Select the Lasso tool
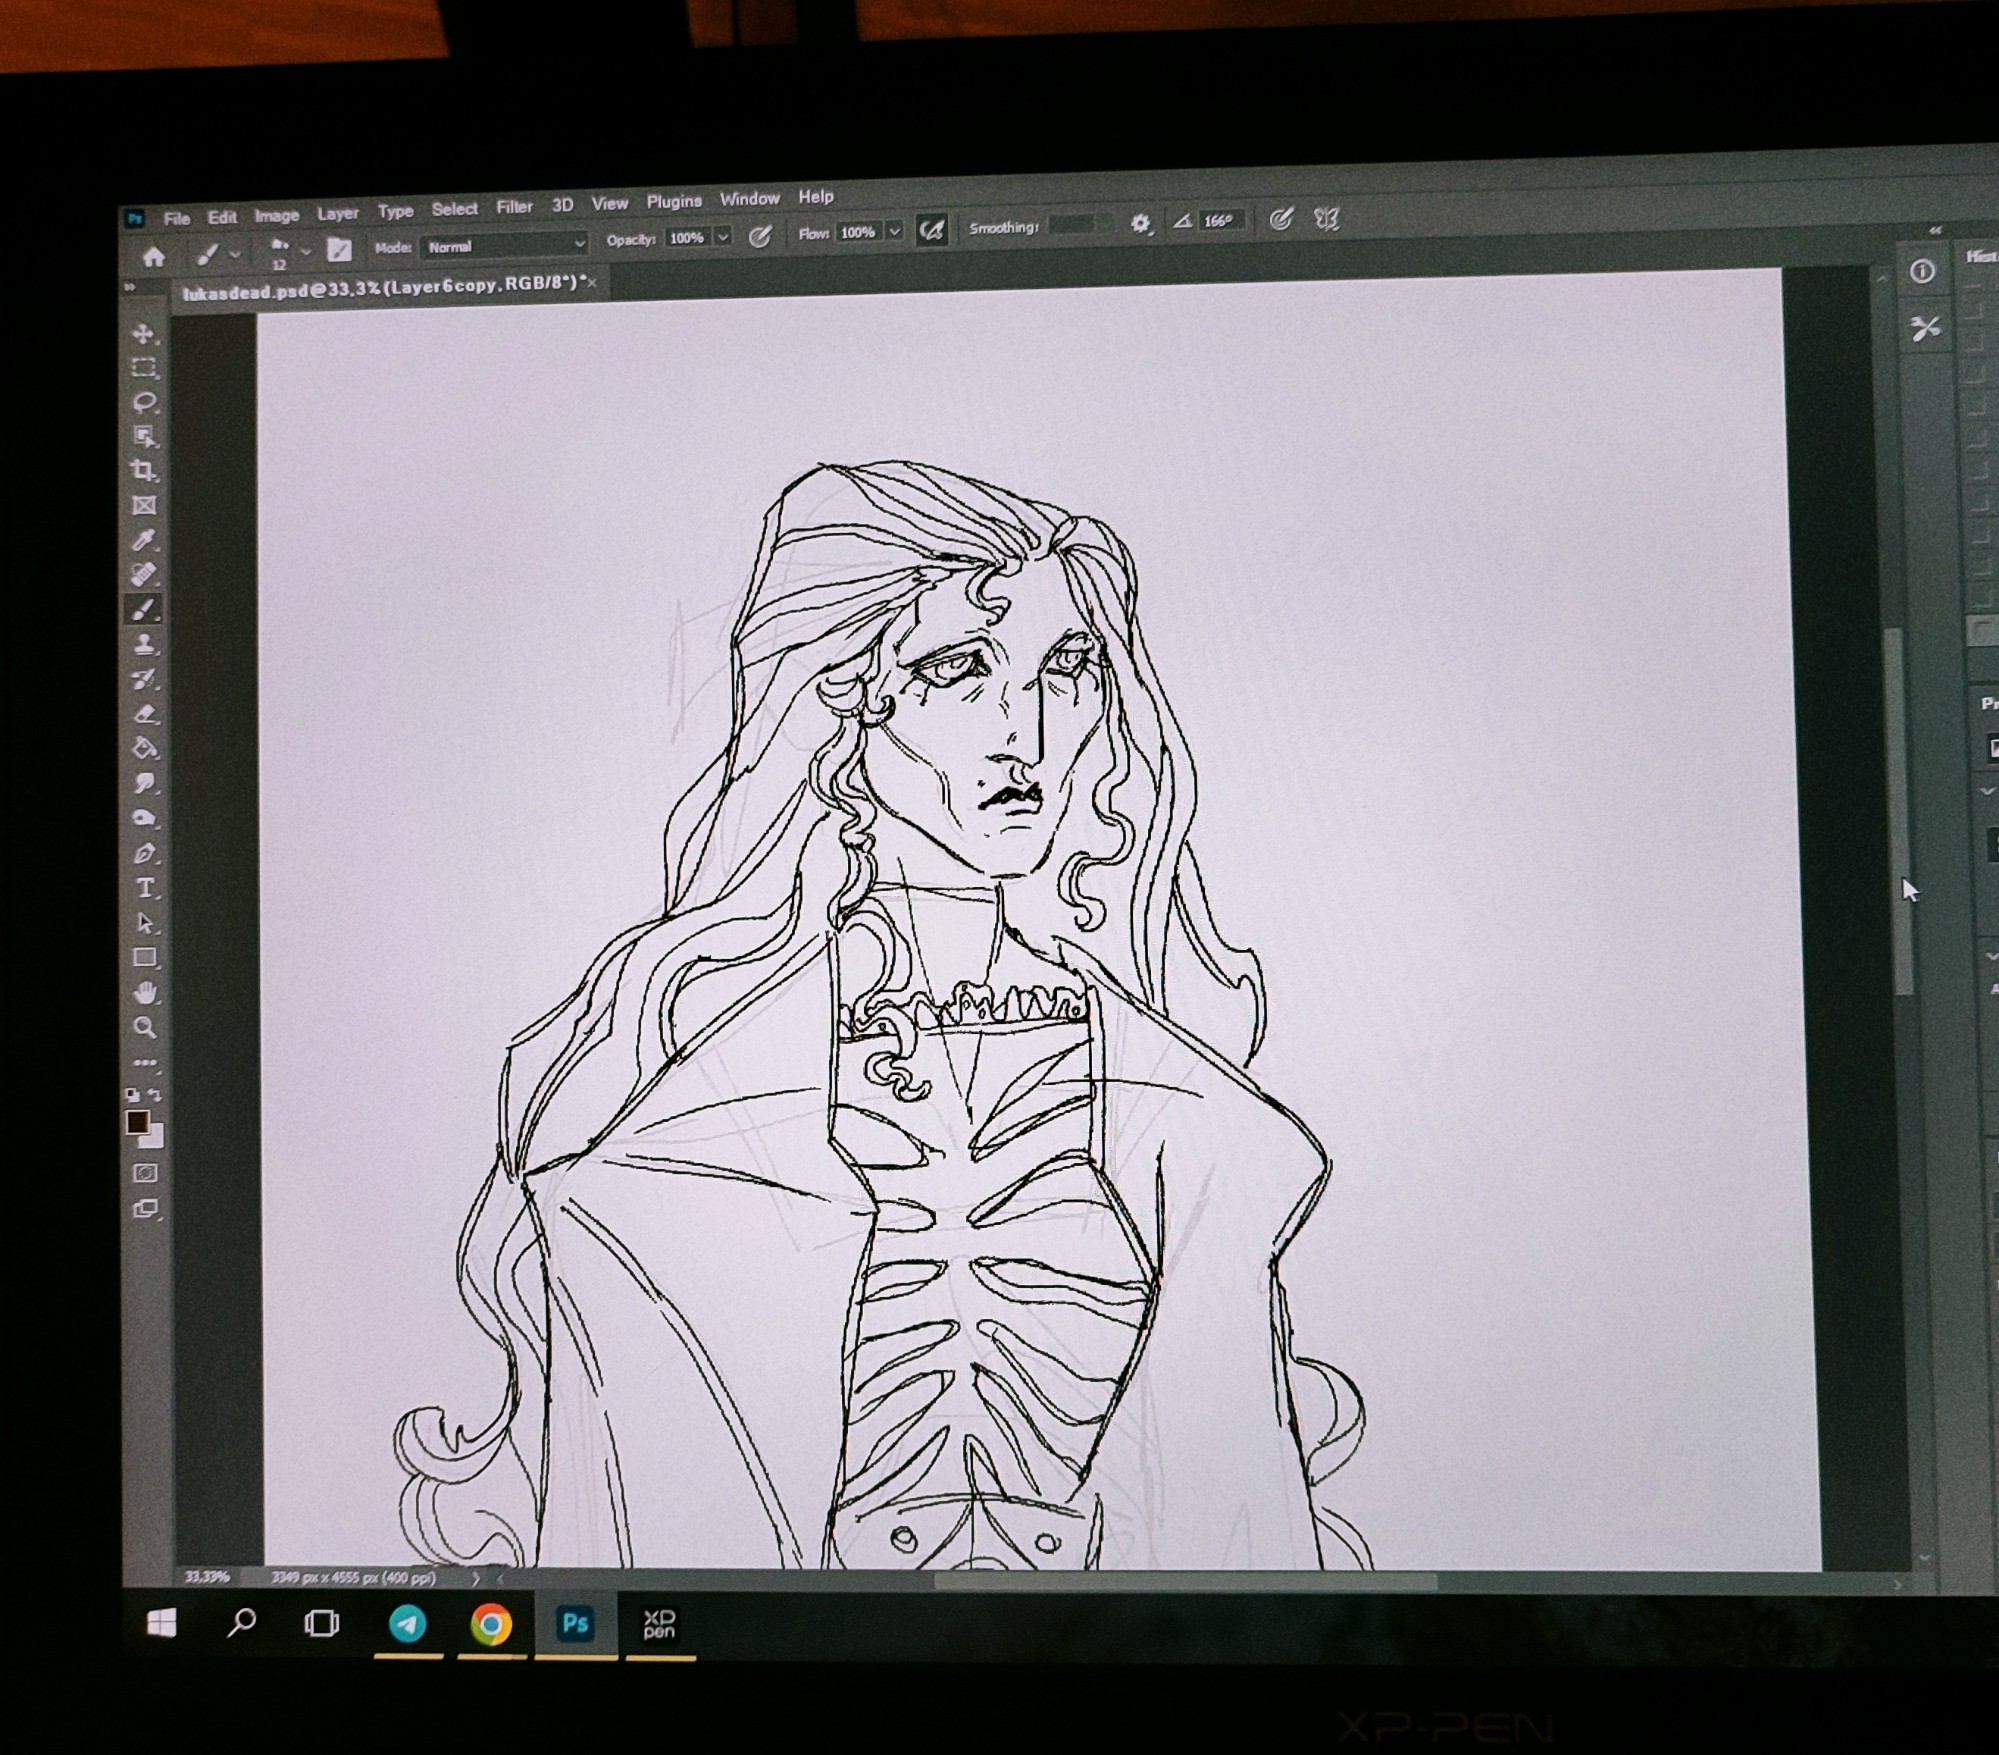This screenshot has height=1755, width=1999. [144, 403]
